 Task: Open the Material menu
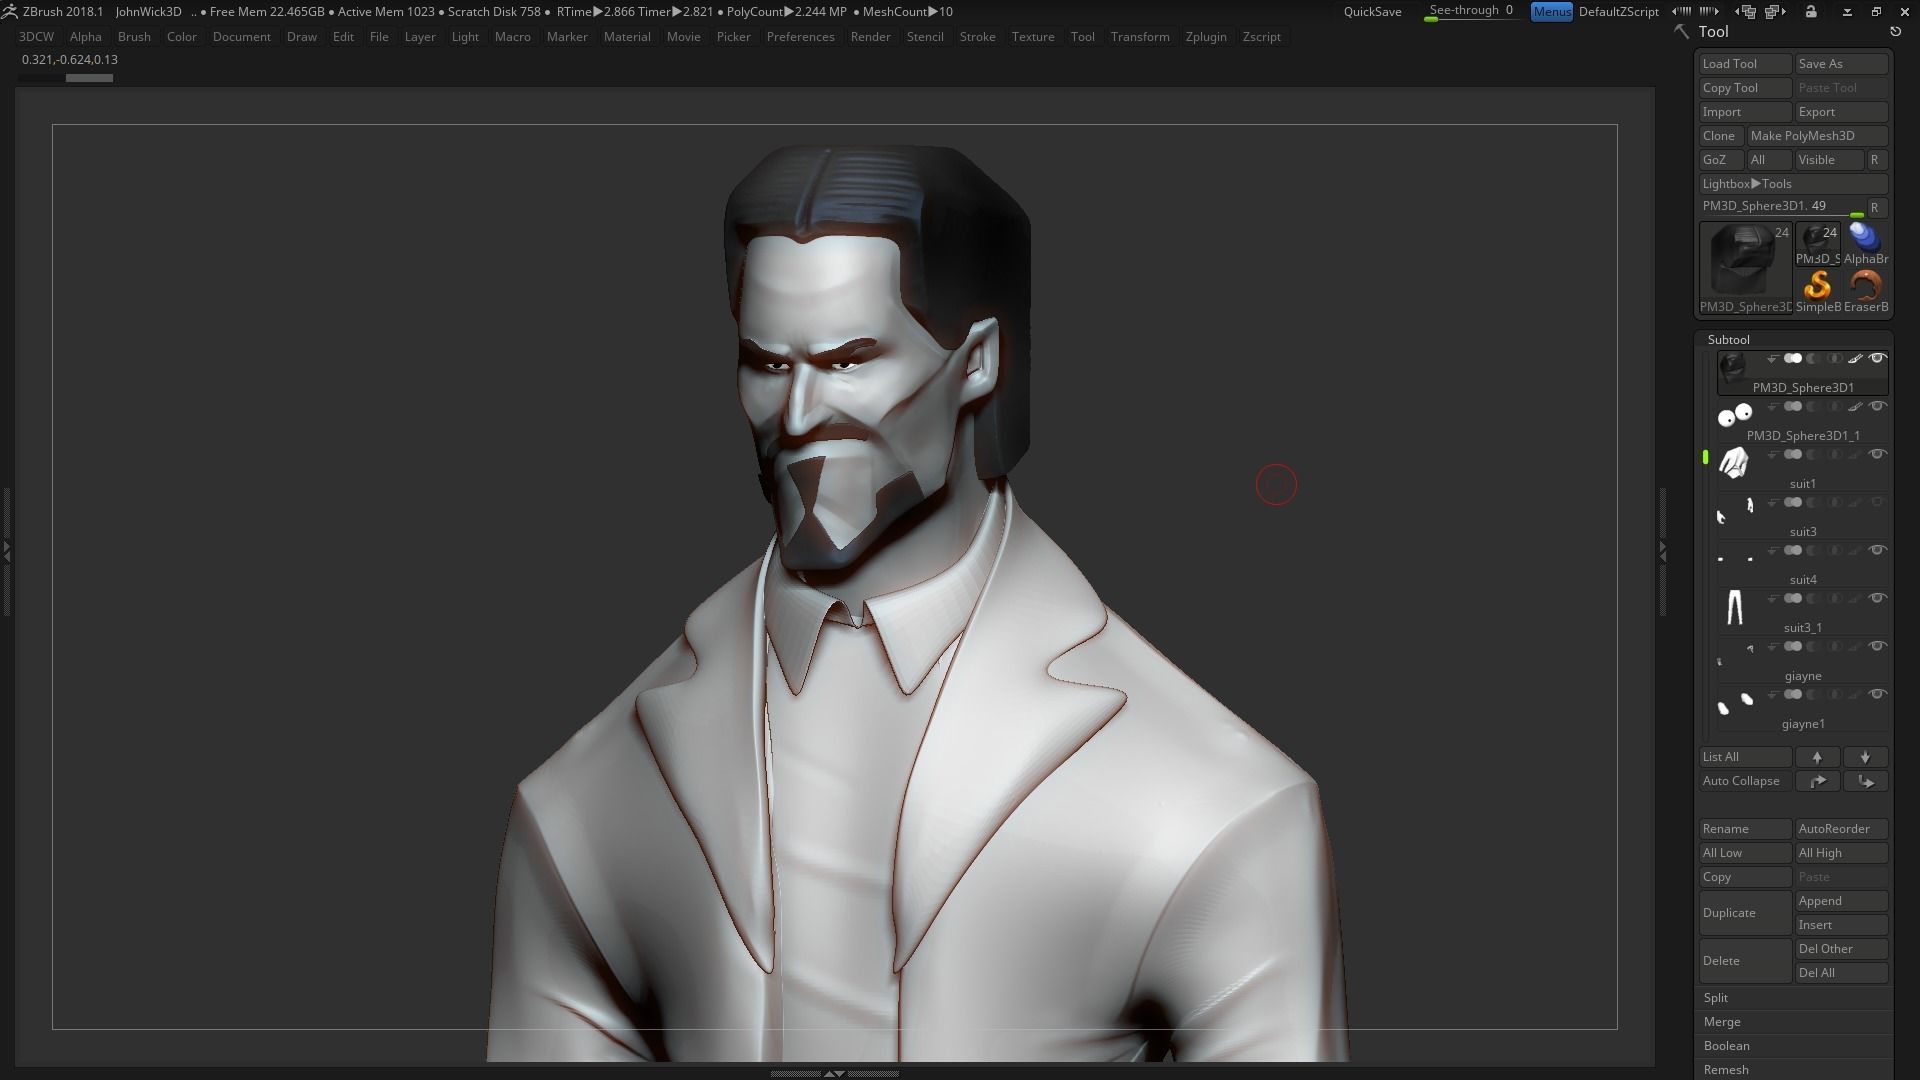(x=627, y=37)
